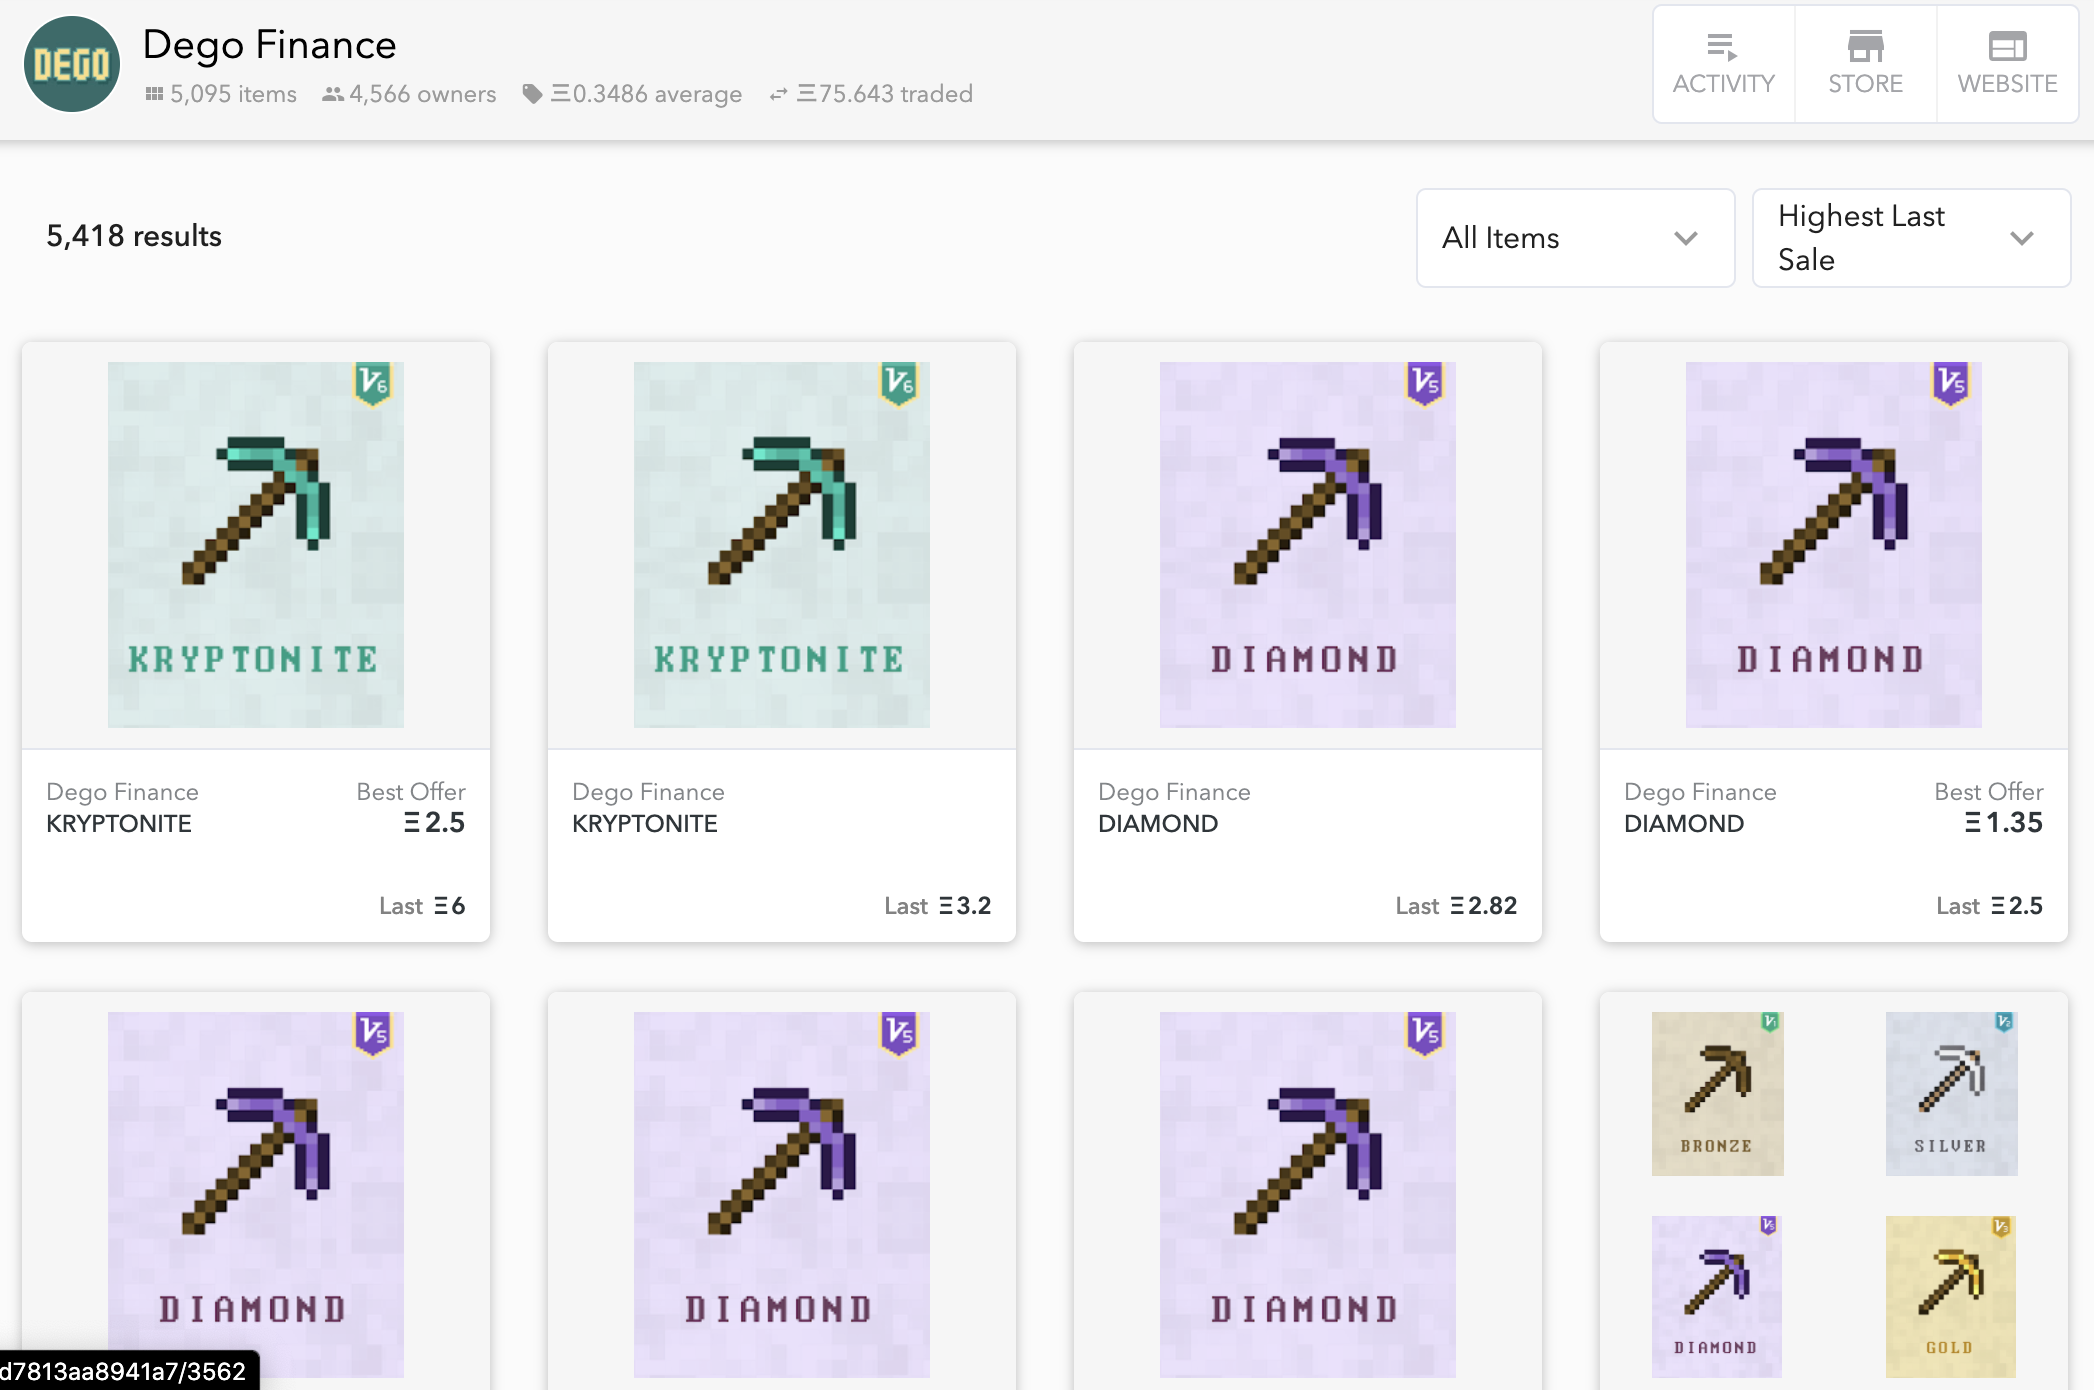Click the price tag average icon
Screen dimensions: 2094x1390
pos(533,94)
